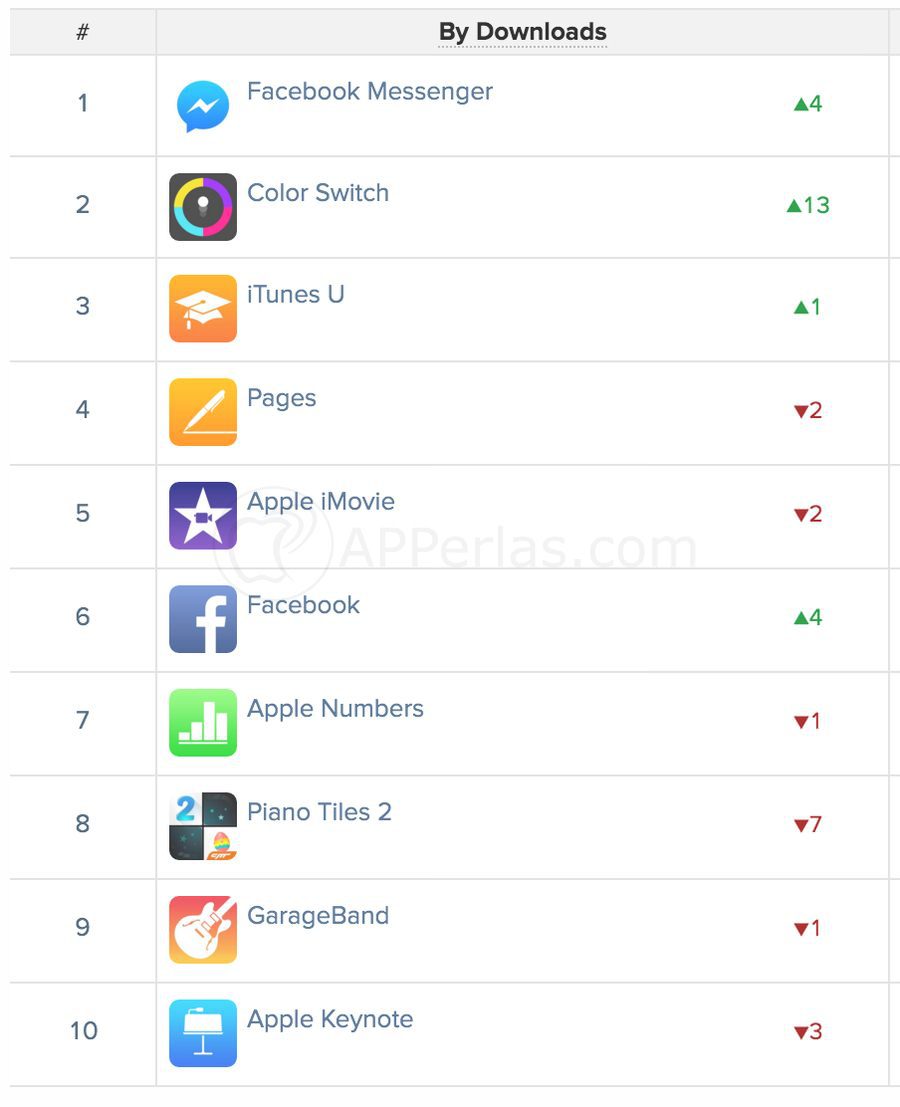900x1107 pixels.
Task: Click the Facebook Messenger app icon
Action: 203,106
